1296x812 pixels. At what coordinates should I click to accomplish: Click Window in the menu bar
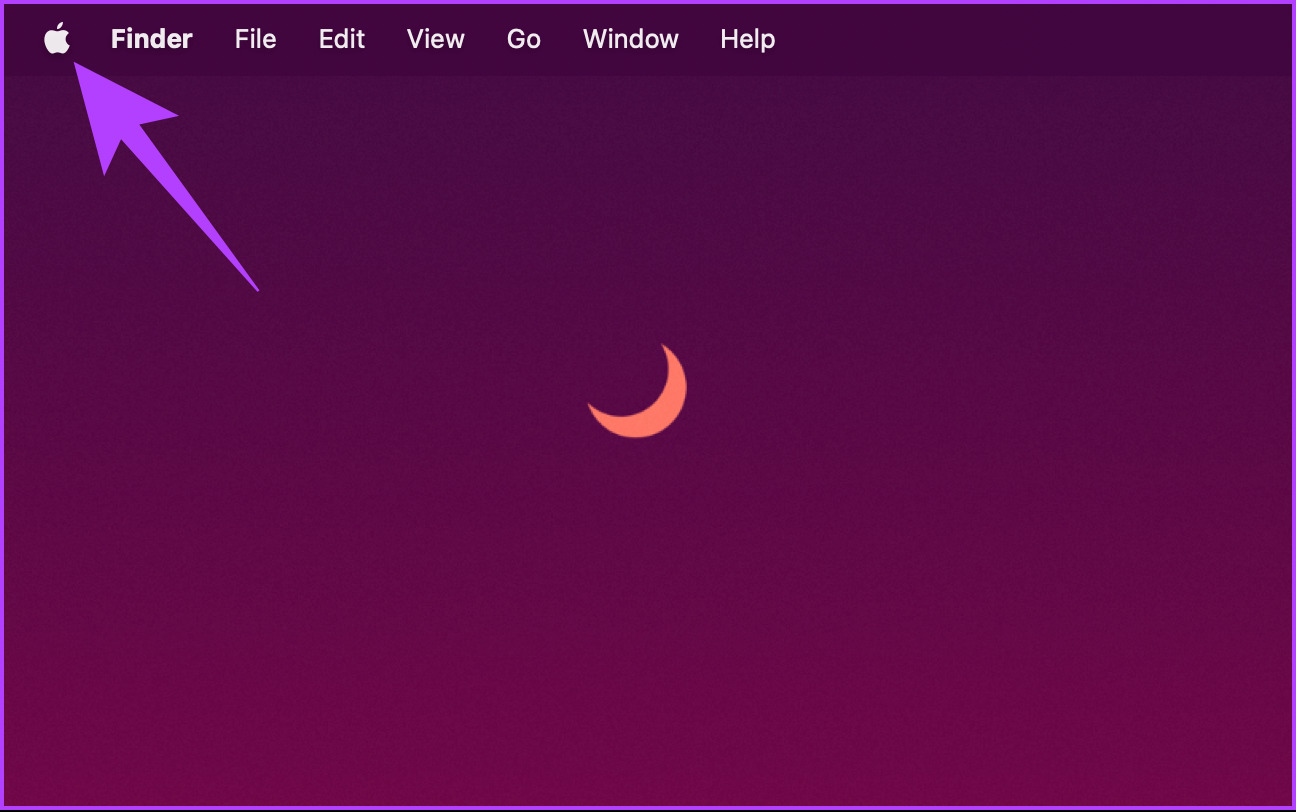pos(630,39)
